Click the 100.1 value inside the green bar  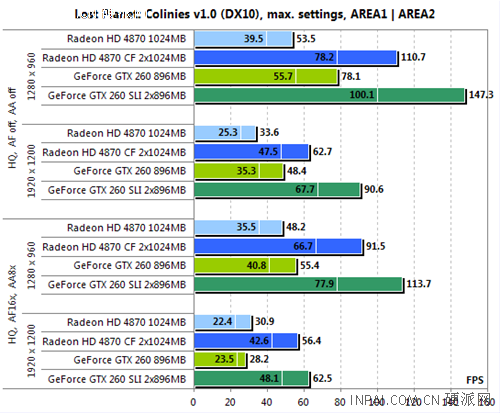coord(362,95)
